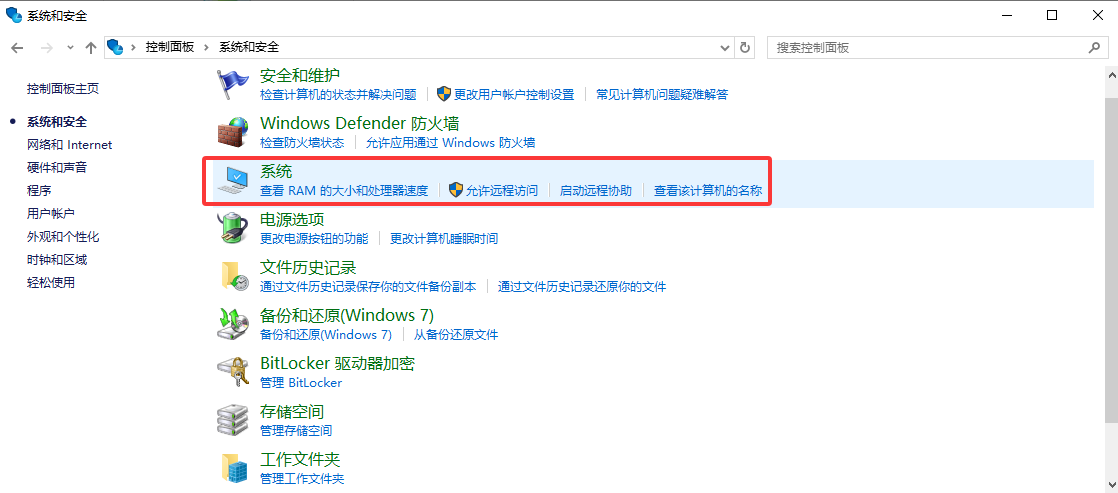Screen dimensions: 1118x493
Task: Click the title bar 系统和安全 window icon
Action: pos(14,14)
